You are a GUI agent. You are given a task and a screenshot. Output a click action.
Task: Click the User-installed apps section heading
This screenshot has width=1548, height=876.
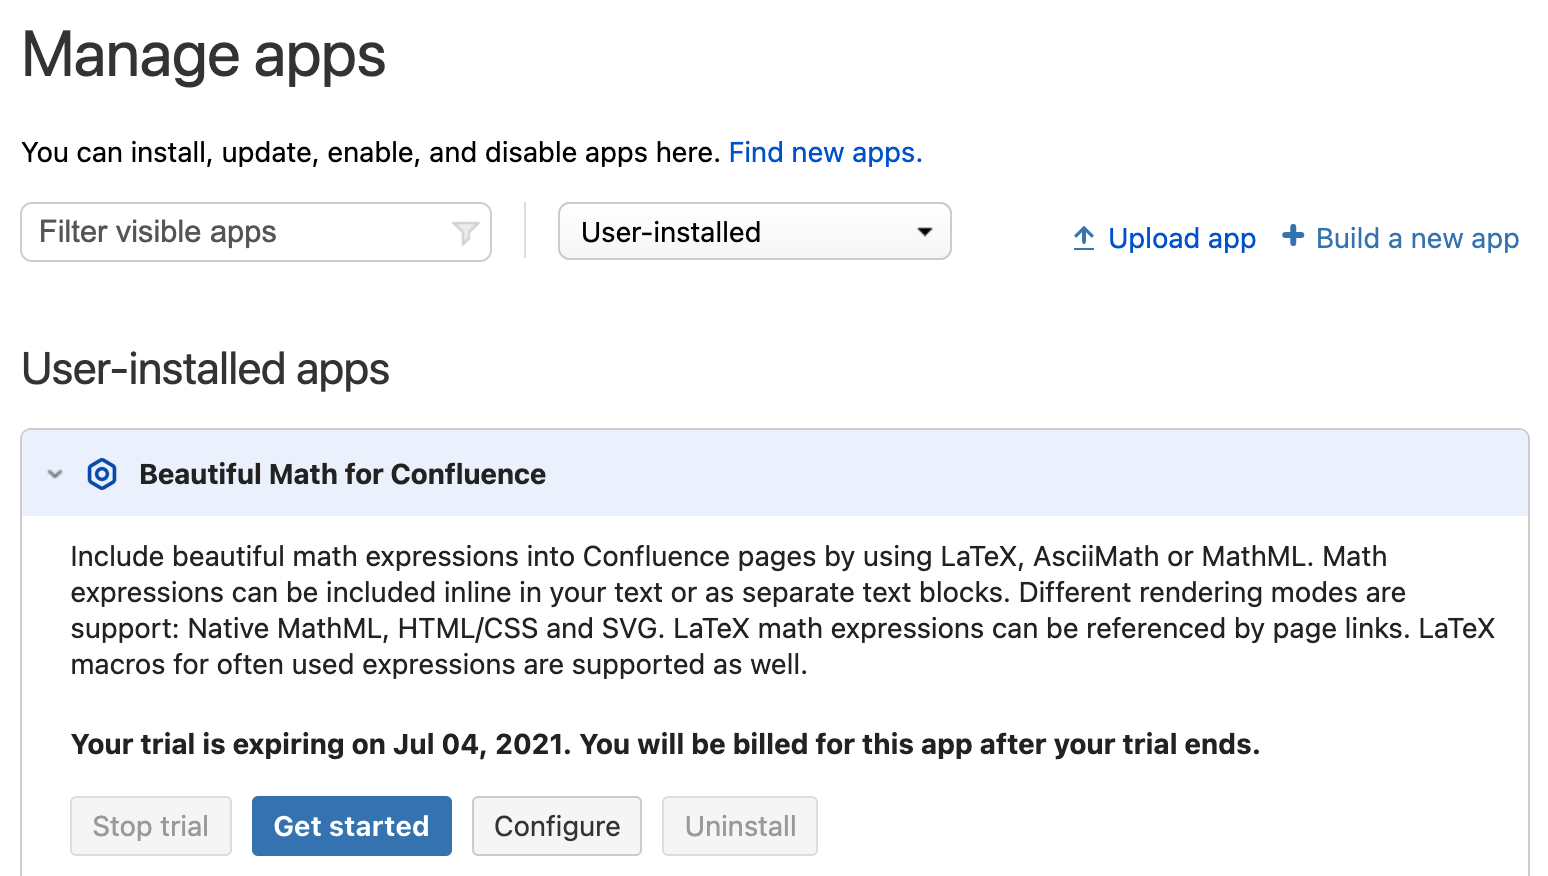[x=206, y=369]
